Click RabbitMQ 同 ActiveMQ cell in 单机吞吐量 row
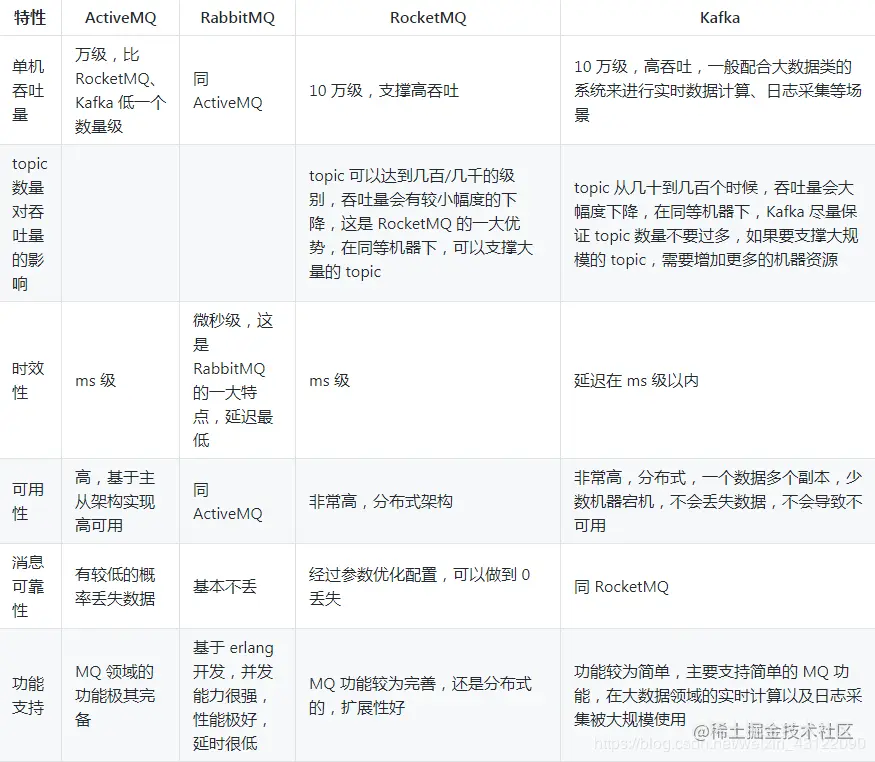This screenshot has width=875, height=762. click(237, 90)
